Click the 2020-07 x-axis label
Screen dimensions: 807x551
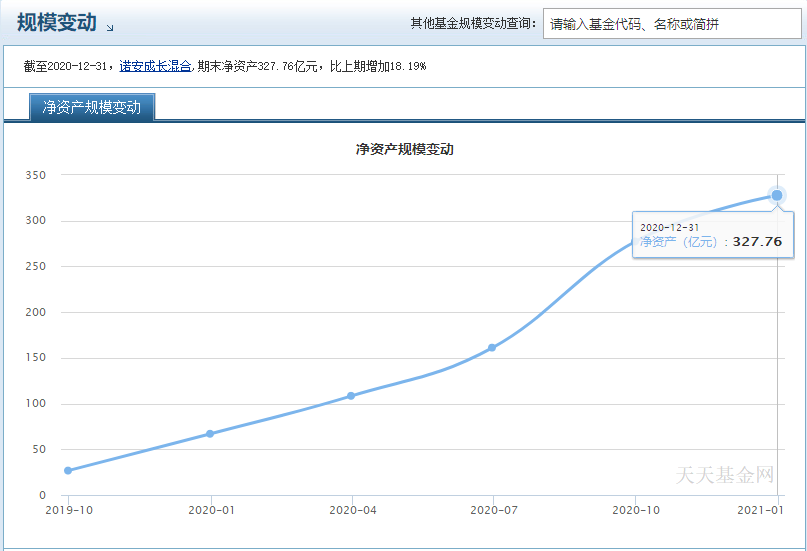[494, 510]
